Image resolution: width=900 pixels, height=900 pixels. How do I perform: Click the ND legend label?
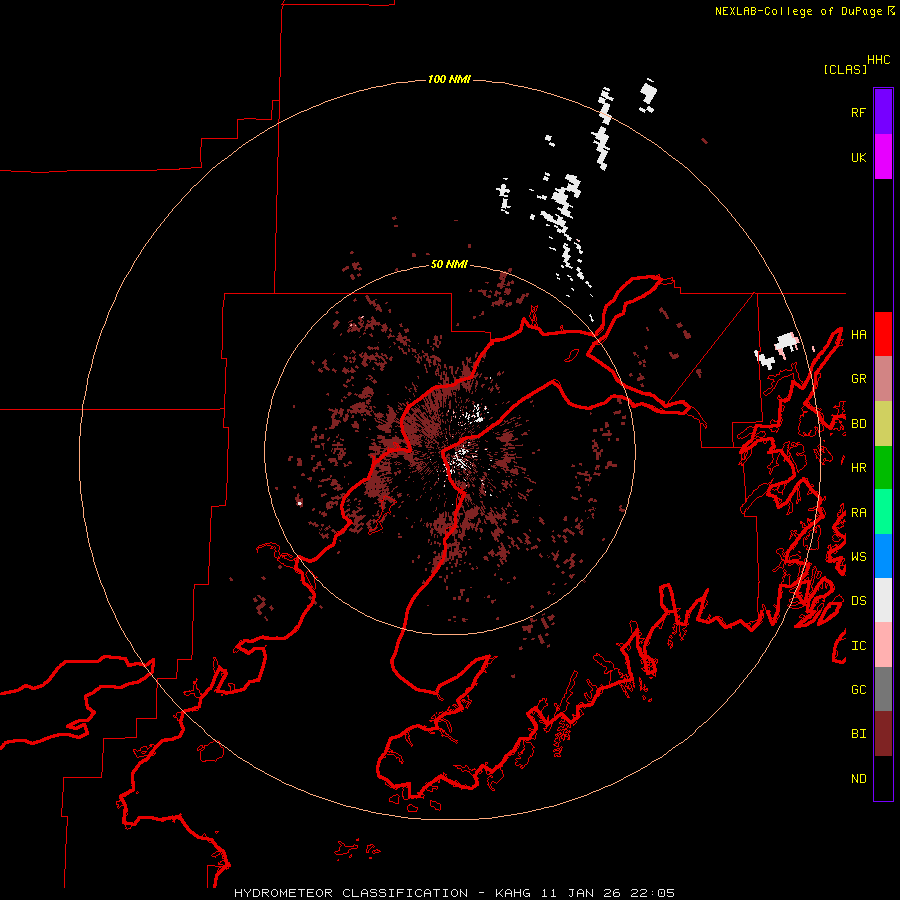(x=858, y=779)
